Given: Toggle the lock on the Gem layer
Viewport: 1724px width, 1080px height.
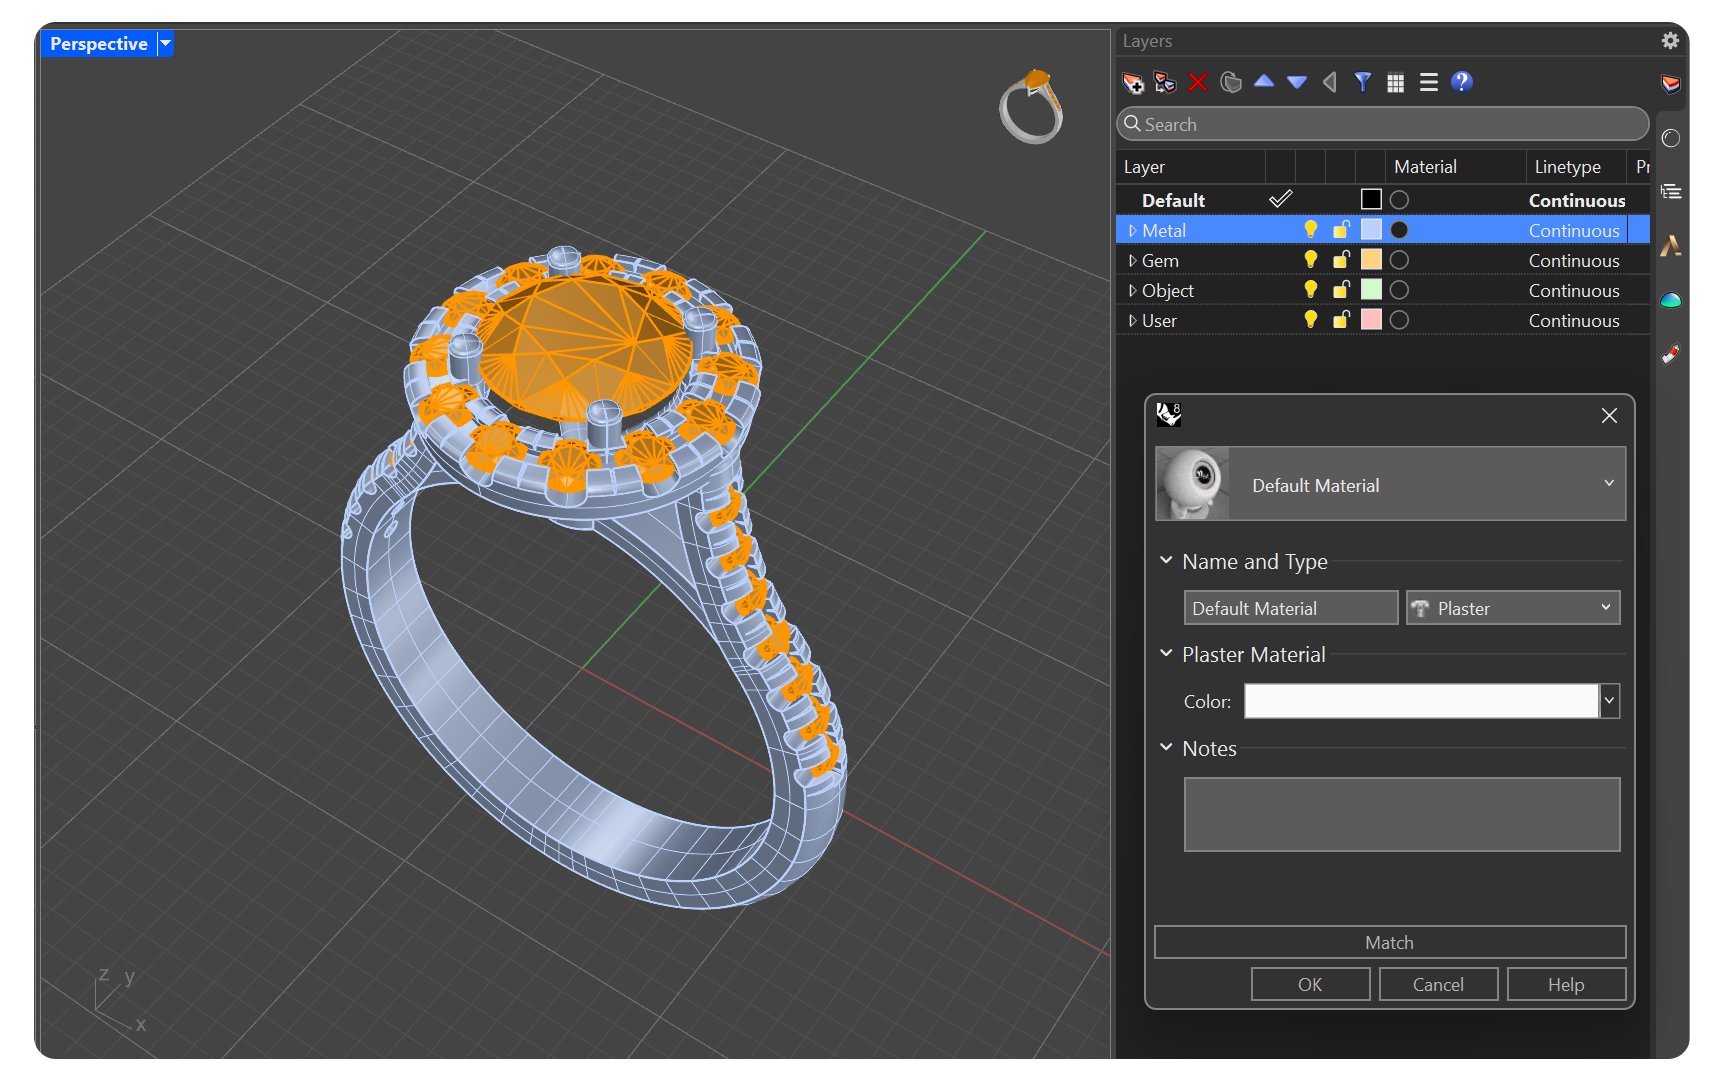Looking at the screenshot, I should point(1342,260).
